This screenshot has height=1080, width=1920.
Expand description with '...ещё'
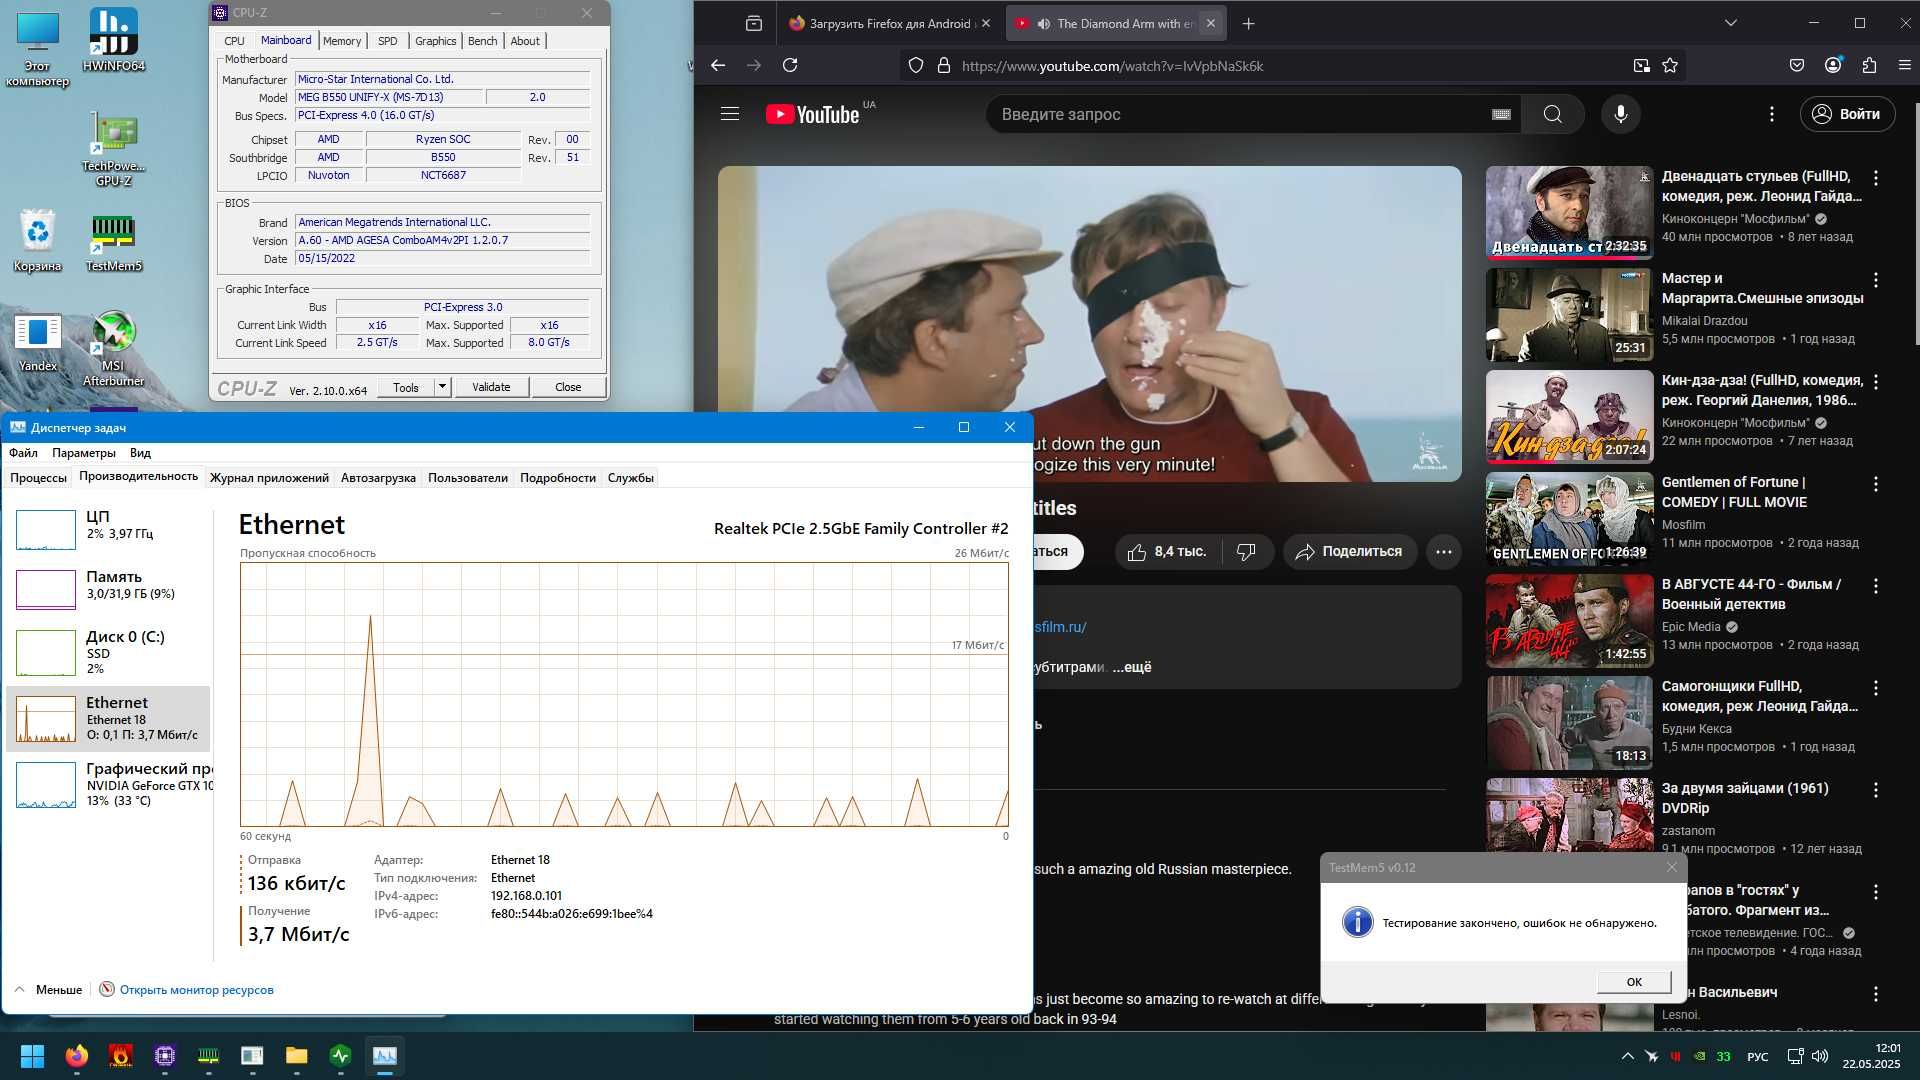click(1132, 667)
